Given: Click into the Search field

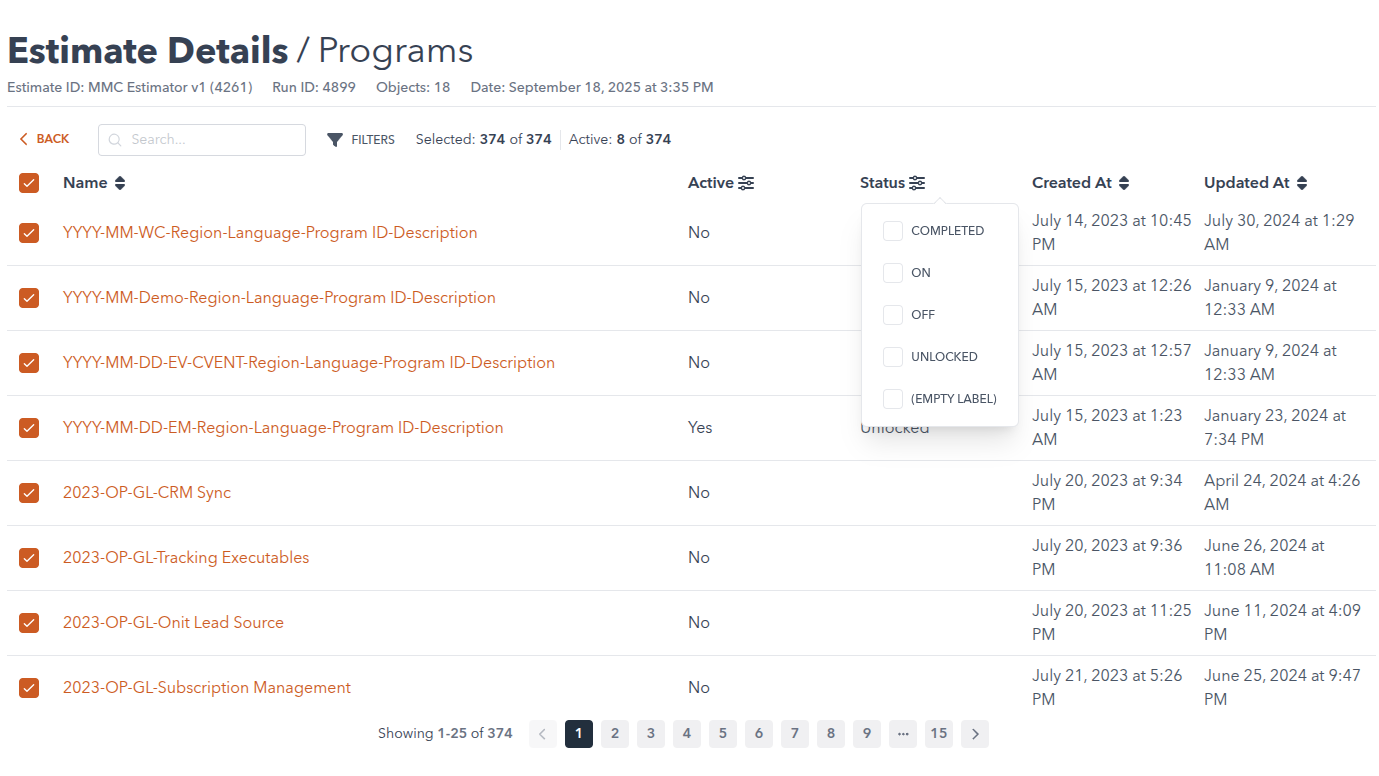Looking at the screenshot, I should click(x=212, y=140).
